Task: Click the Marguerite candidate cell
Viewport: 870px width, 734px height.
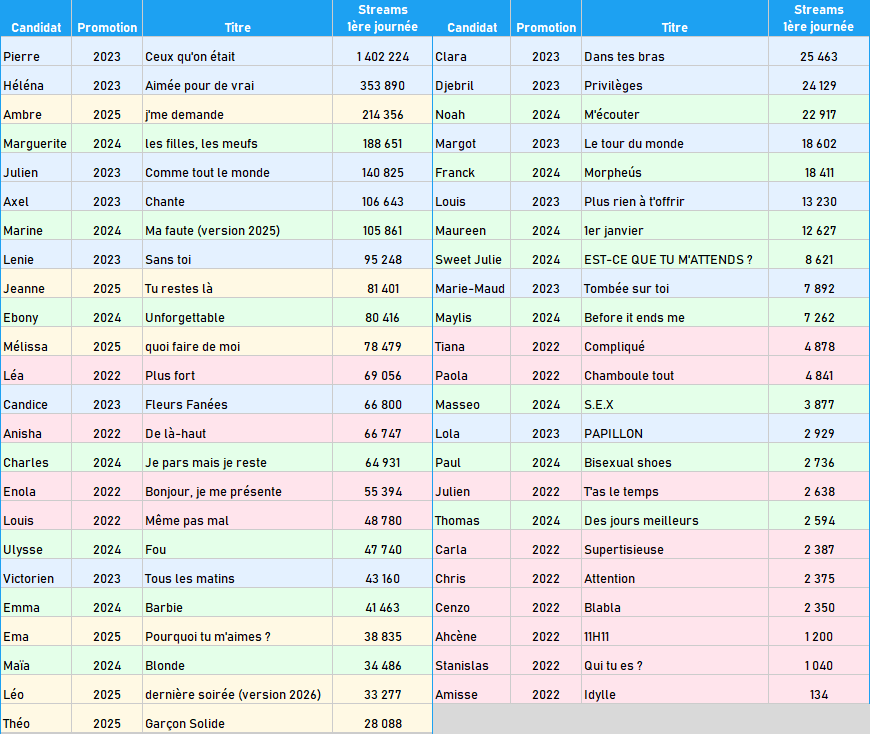Action: (x=36, y=138)
